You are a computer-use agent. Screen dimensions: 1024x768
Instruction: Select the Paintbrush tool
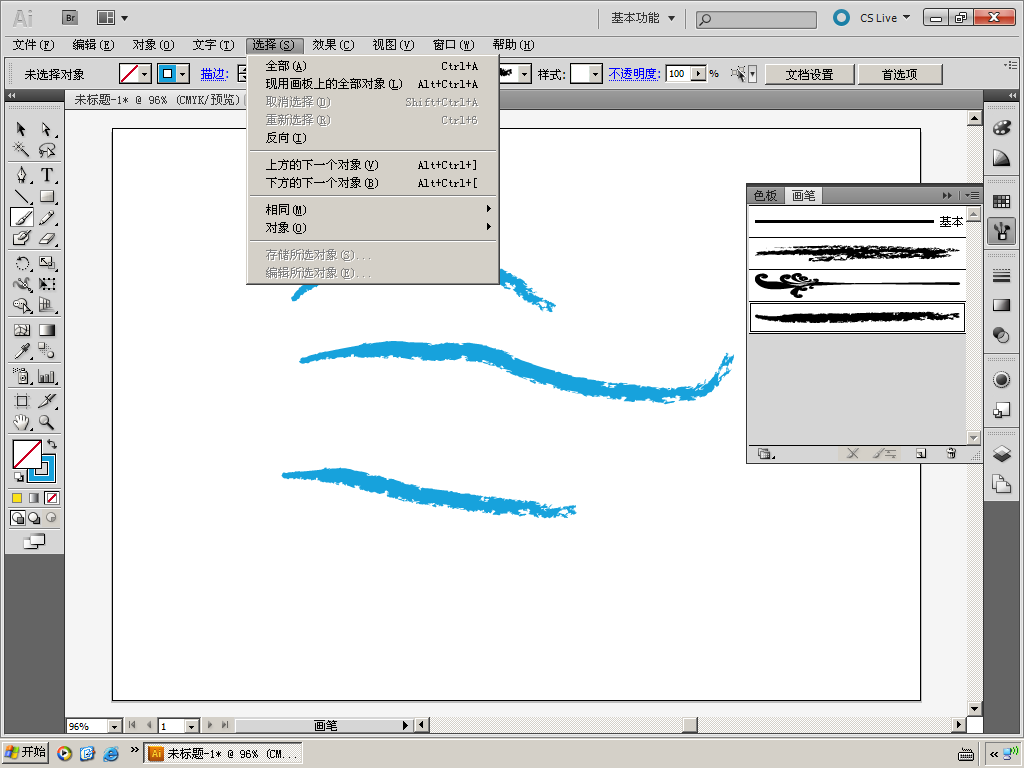pyautogui.click(x=21, y=217)
